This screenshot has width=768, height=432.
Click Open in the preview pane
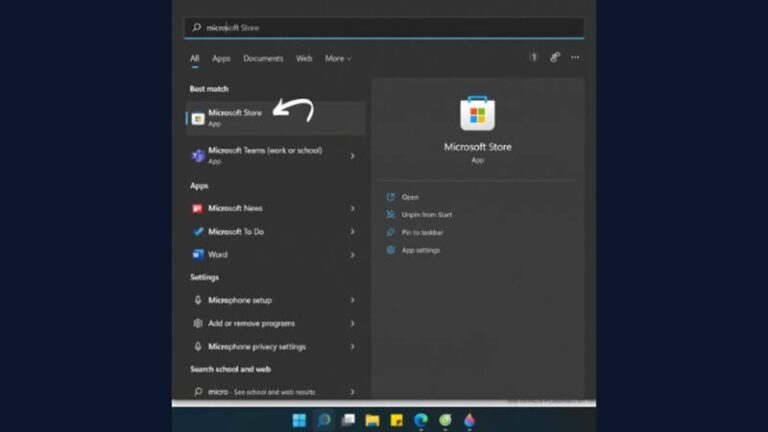(x=410, y=197)
